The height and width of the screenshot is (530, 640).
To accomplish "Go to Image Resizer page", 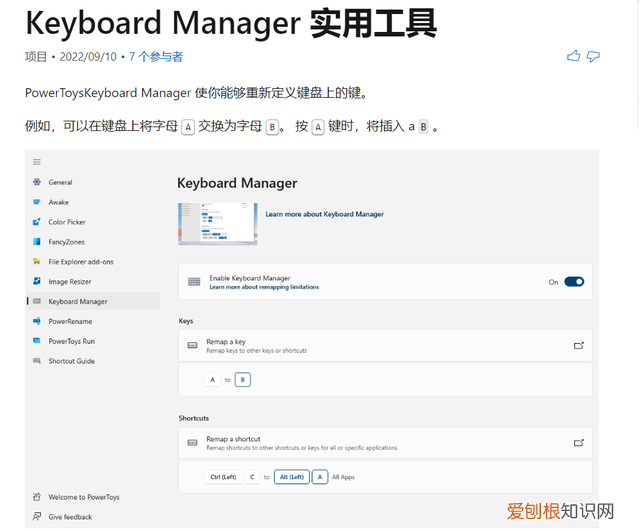I will coord(70,282).
